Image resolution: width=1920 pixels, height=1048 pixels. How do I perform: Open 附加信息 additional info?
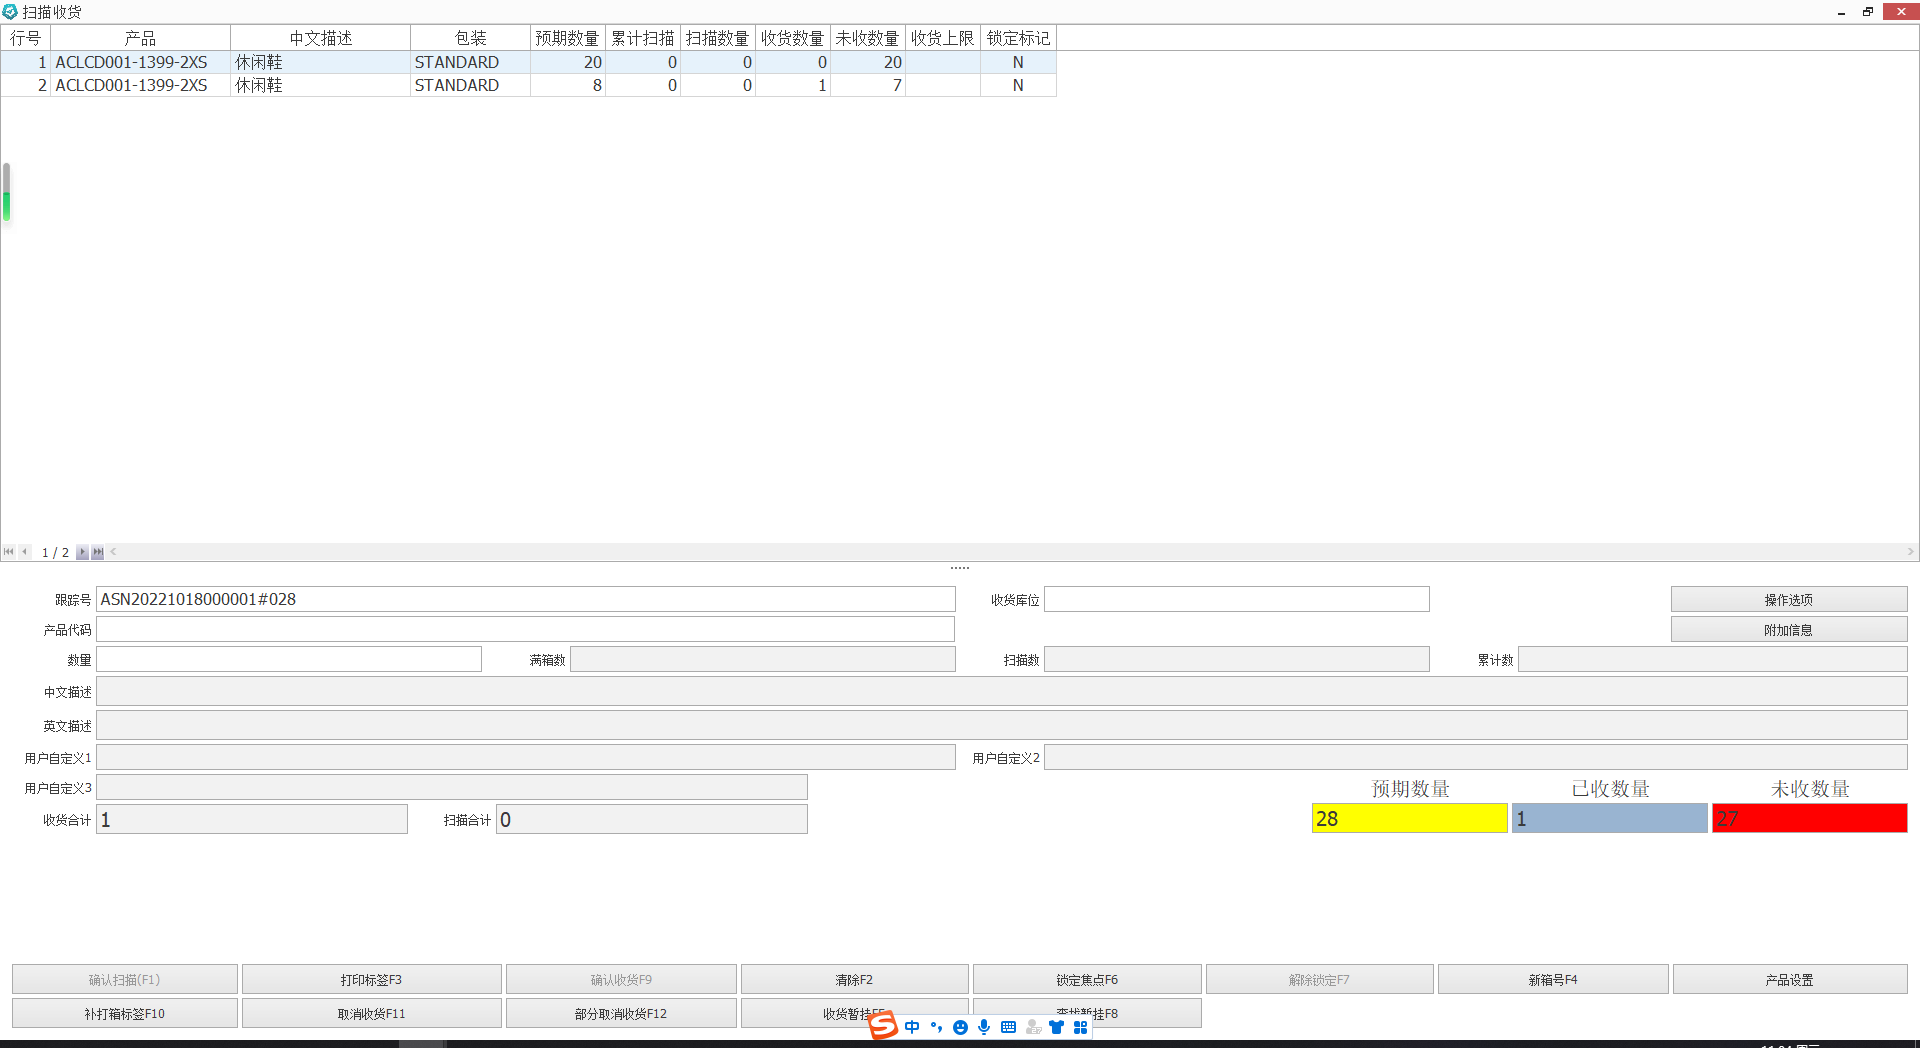point(1789,629)
